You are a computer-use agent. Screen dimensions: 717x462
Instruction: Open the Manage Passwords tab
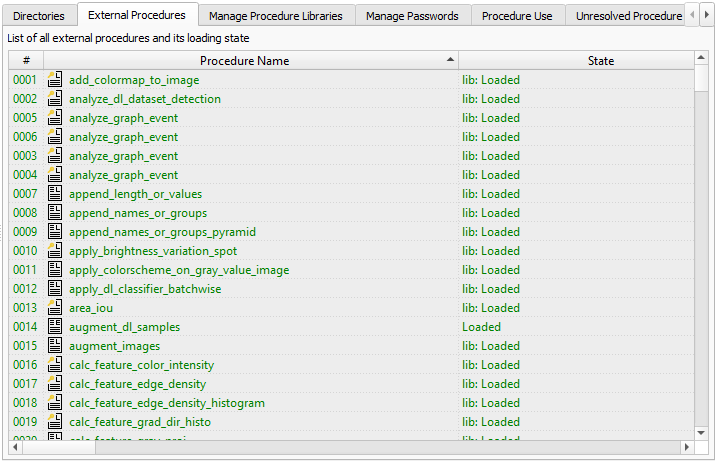(412, 16)
